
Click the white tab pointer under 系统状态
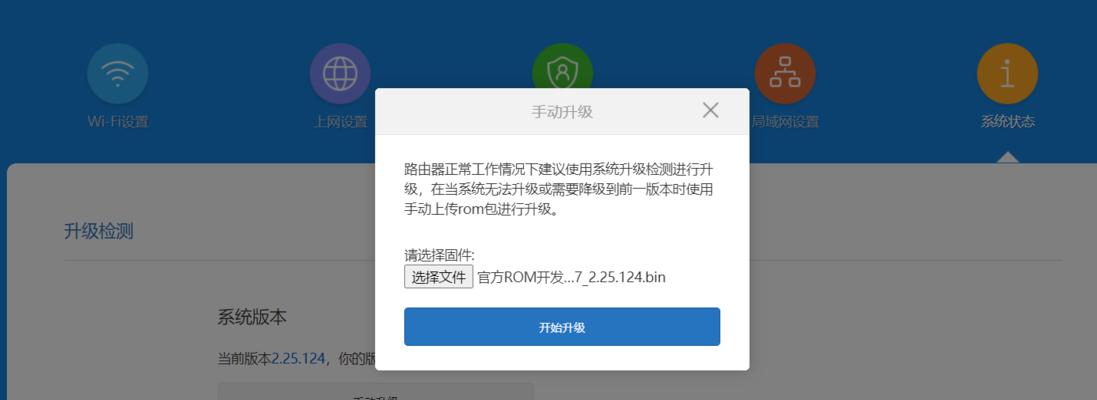[x=1007, y=157]
